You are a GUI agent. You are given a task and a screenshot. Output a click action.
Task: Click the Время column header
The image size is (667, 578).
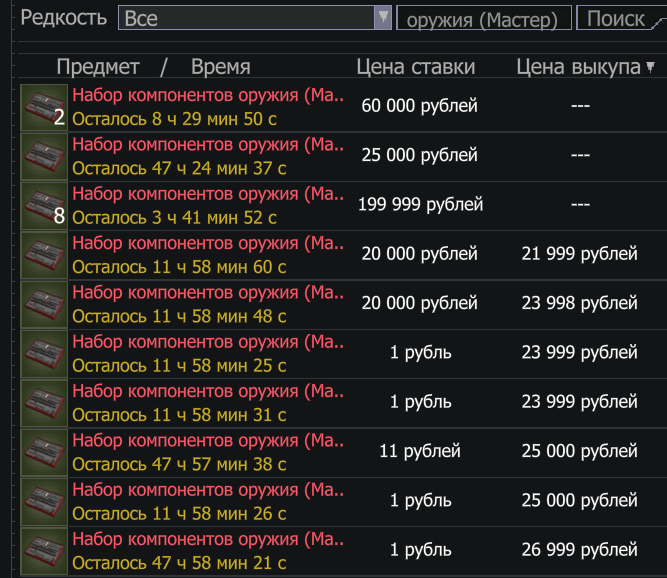(220, 67)
